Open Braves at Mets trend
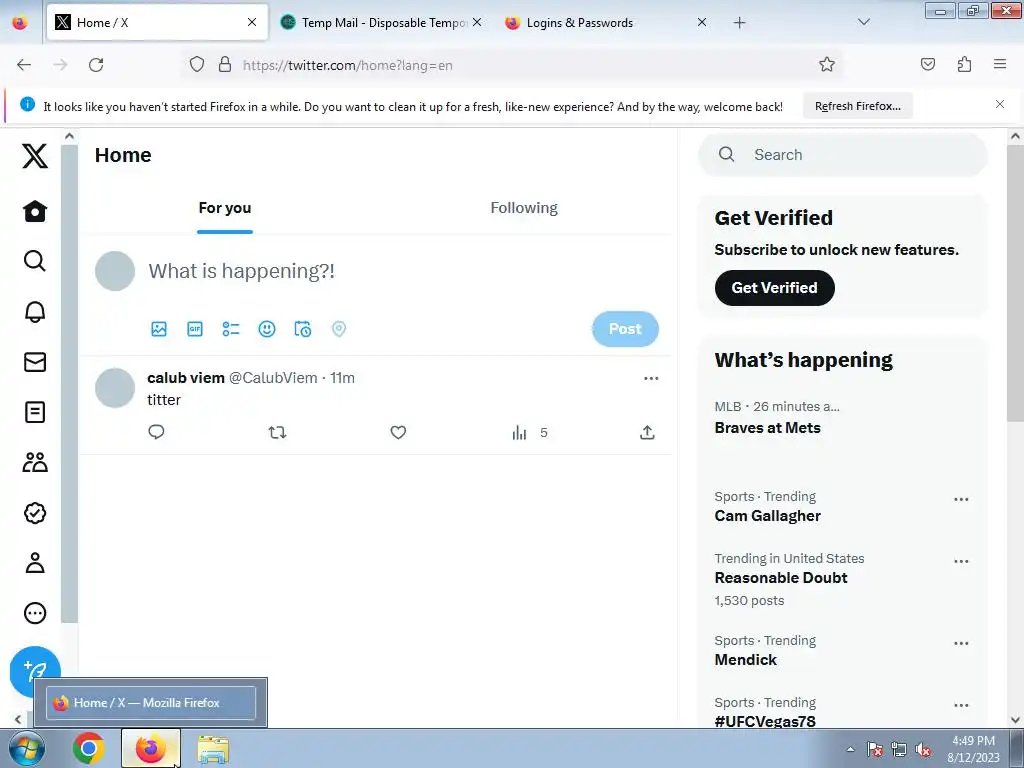1024x768 pixels. (767, 428)
